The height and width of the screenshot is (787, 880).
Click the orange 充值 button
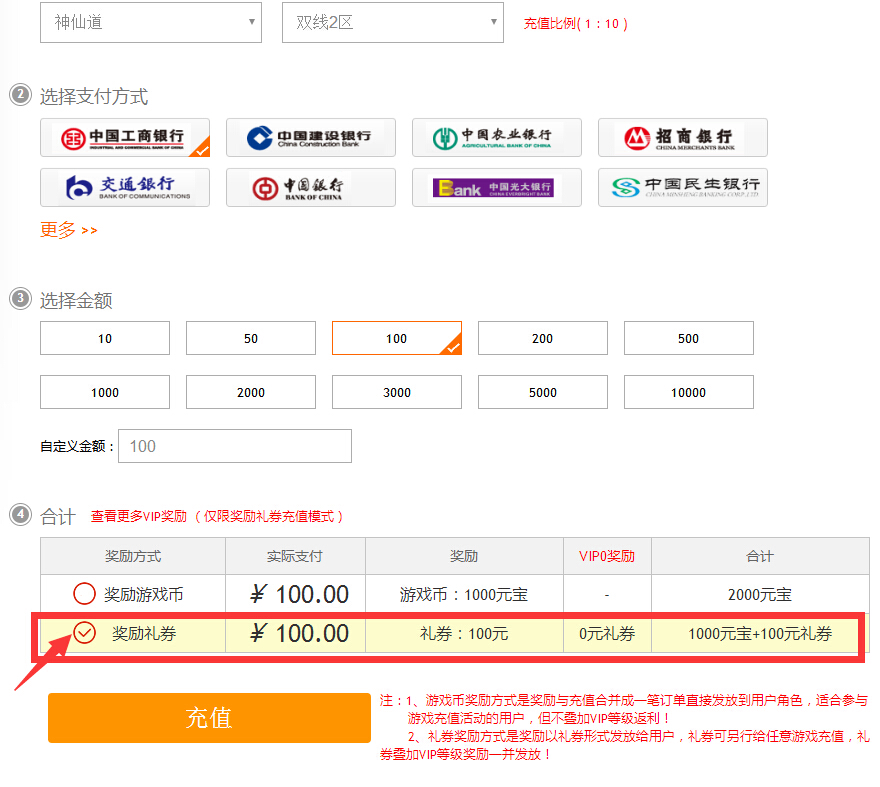(x=209, y=717)
